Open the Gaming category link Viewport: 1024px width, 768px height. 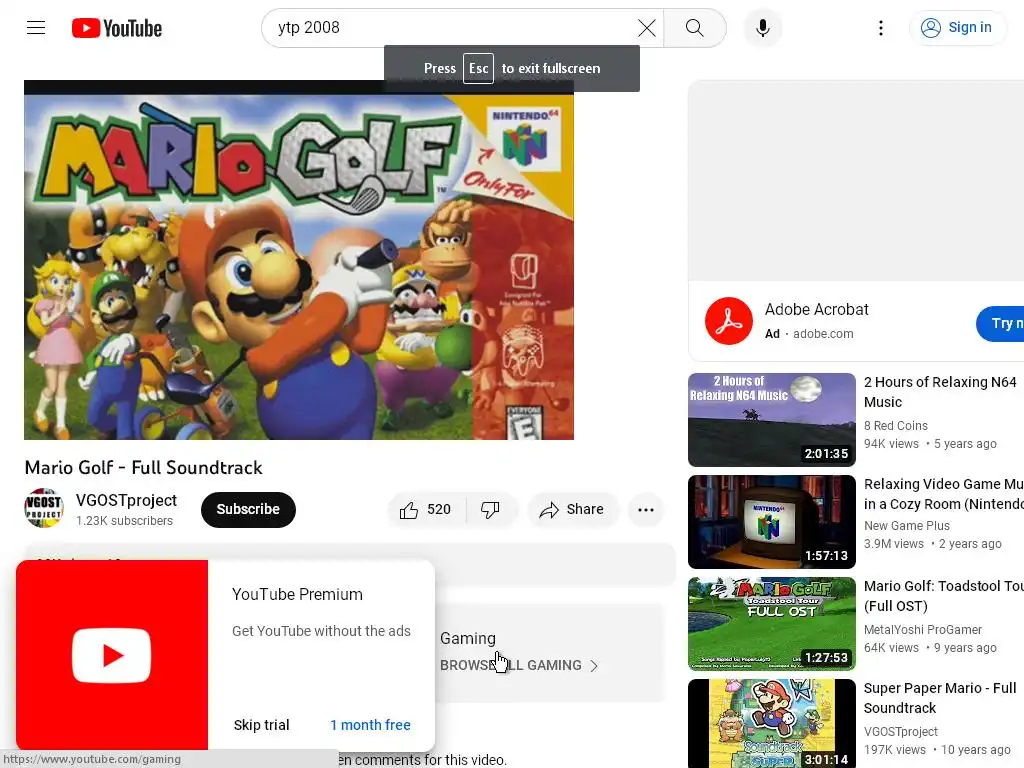468,638
